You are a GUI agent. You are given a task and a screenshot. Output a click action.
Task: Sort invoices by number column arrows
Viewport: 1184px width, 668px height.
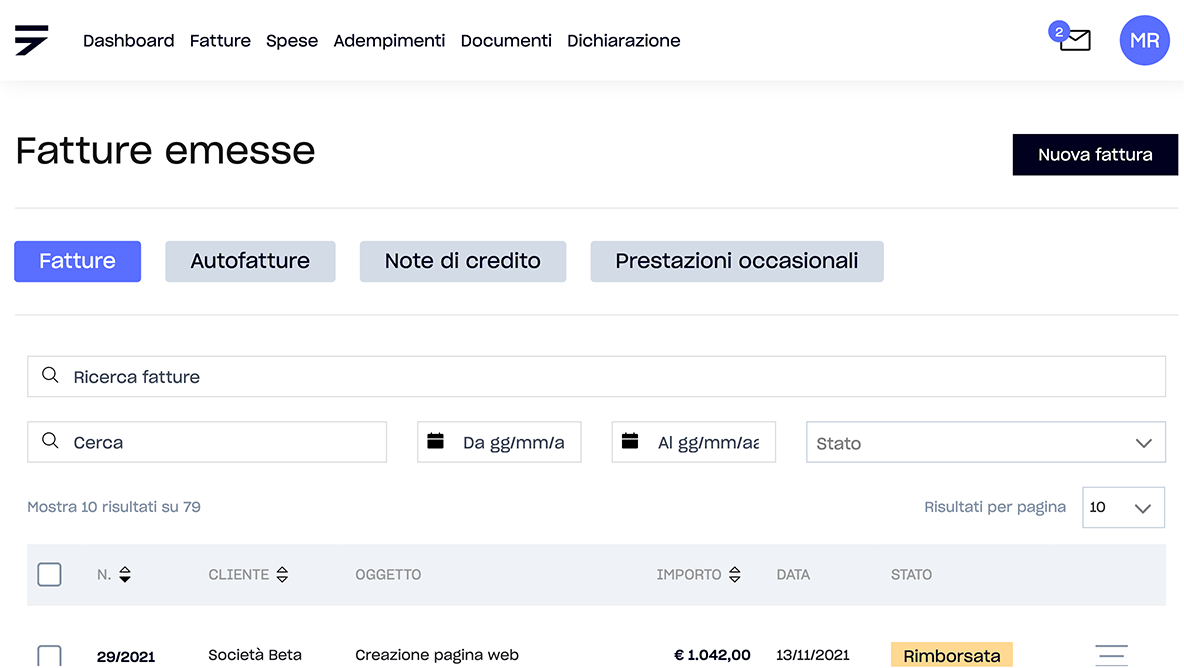click(125, 575)
